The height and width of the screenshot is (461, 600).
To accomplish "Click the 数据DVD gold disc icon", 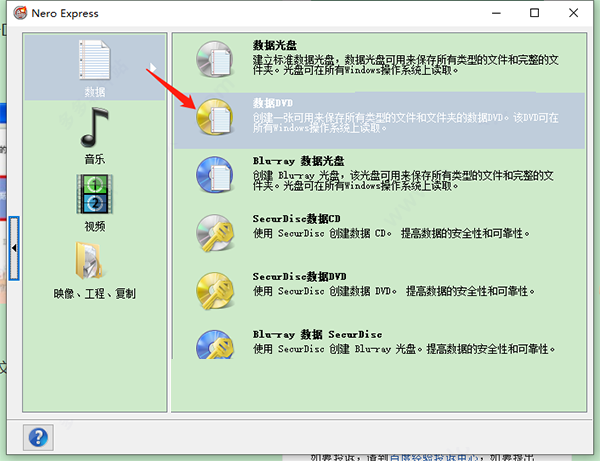I will 215,117.
